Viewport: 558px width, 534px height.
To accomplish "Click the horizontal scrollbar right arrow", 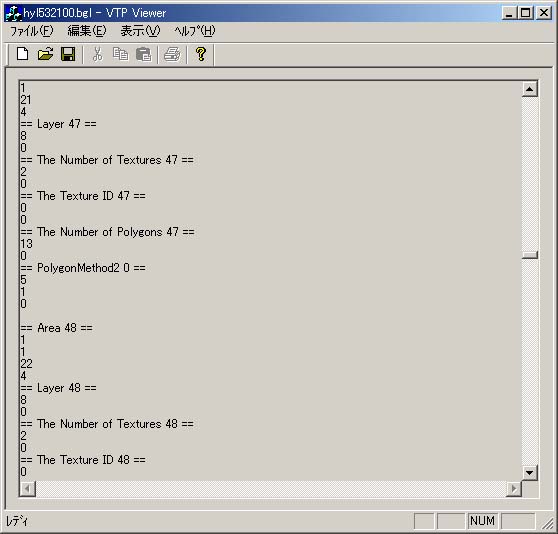I will pos(514,488).
